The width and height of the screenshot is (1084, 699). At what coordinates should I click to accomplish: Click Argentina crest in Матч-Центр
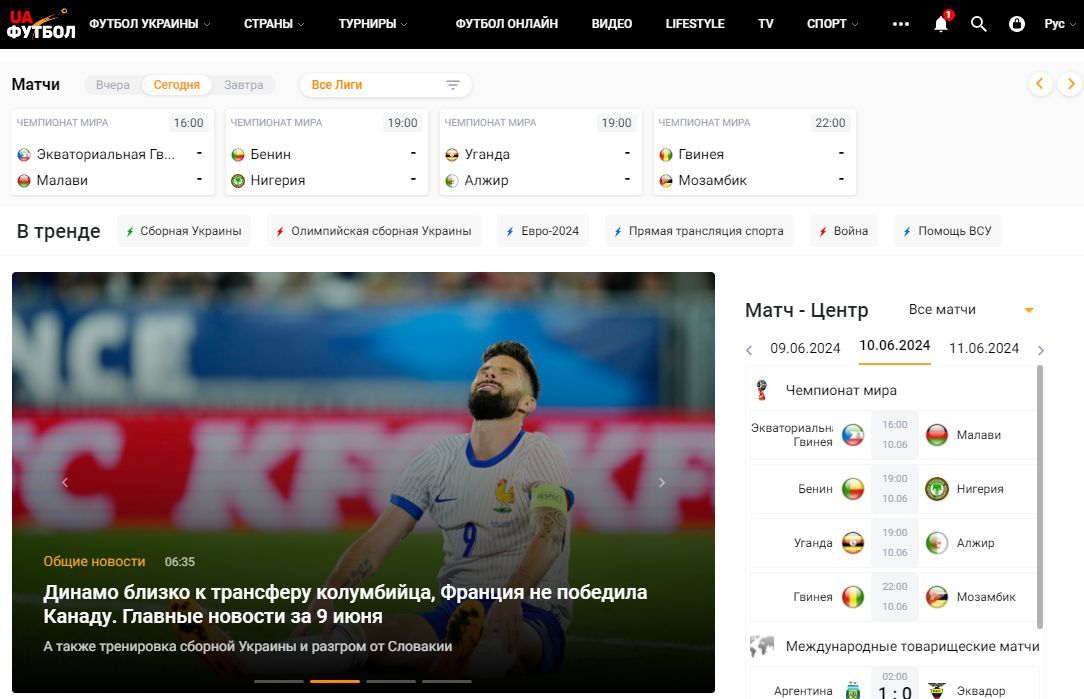tap(853, 690)
